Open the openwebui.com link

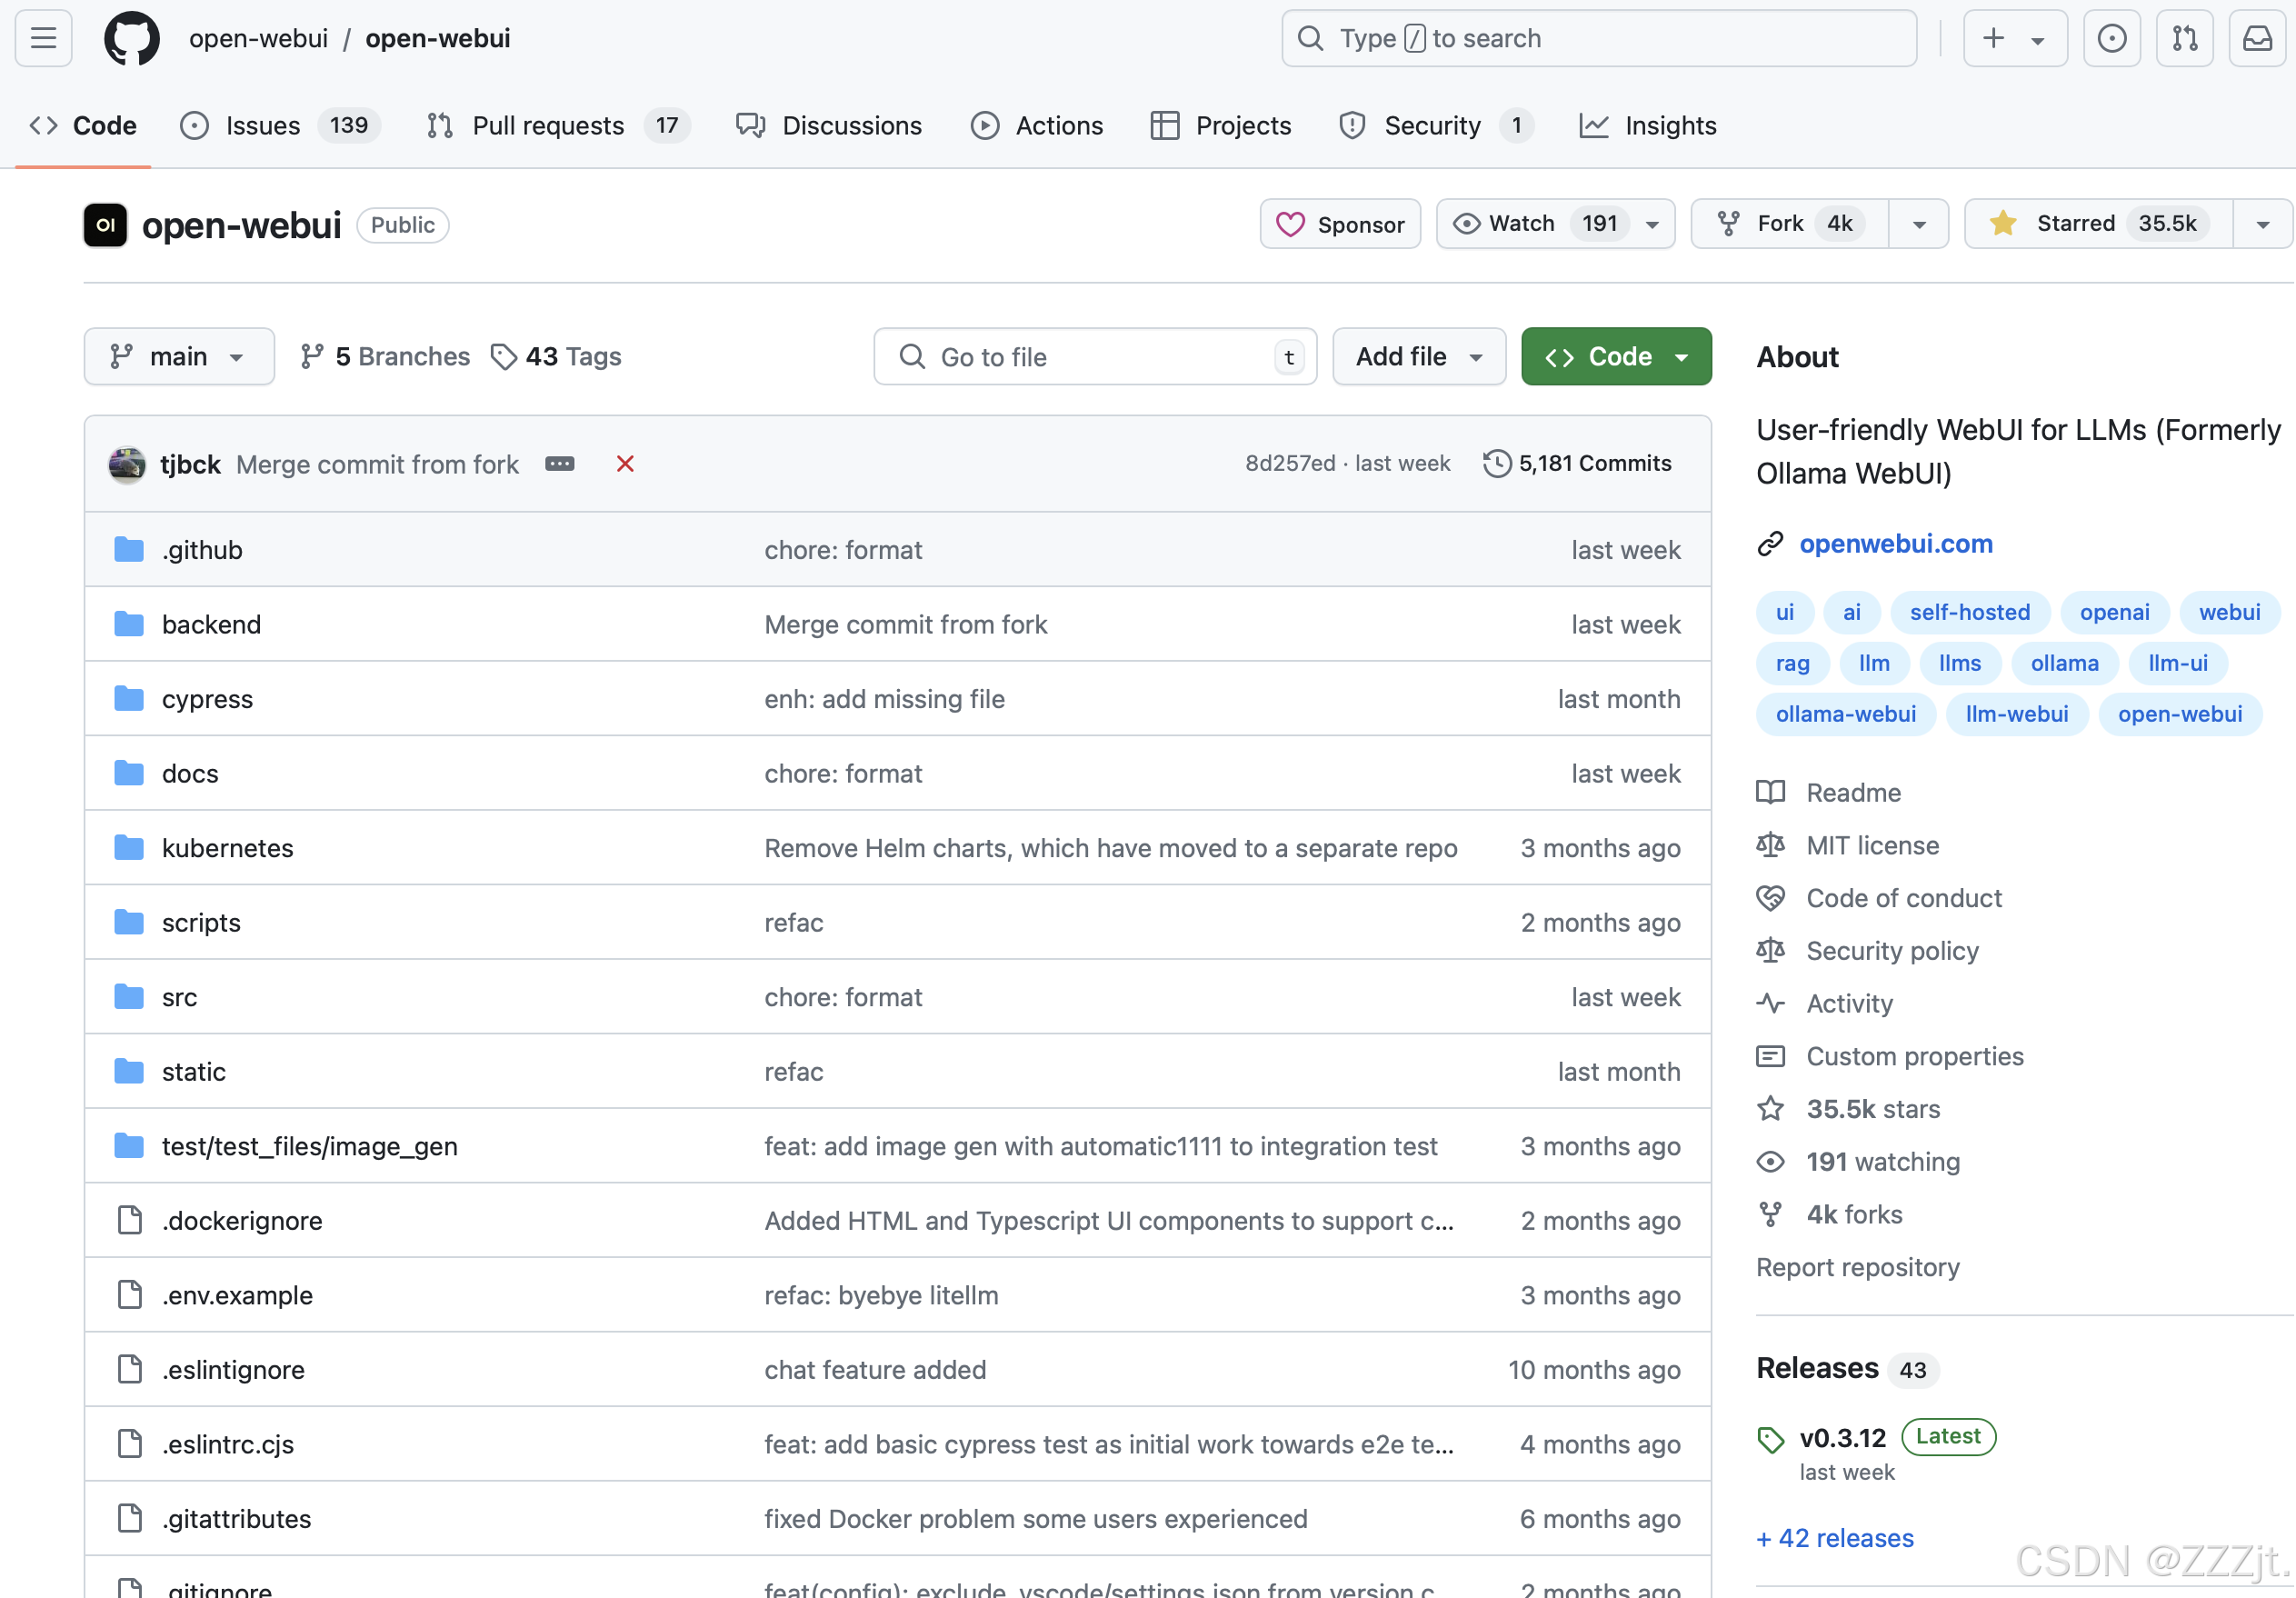click(1895, 543)
